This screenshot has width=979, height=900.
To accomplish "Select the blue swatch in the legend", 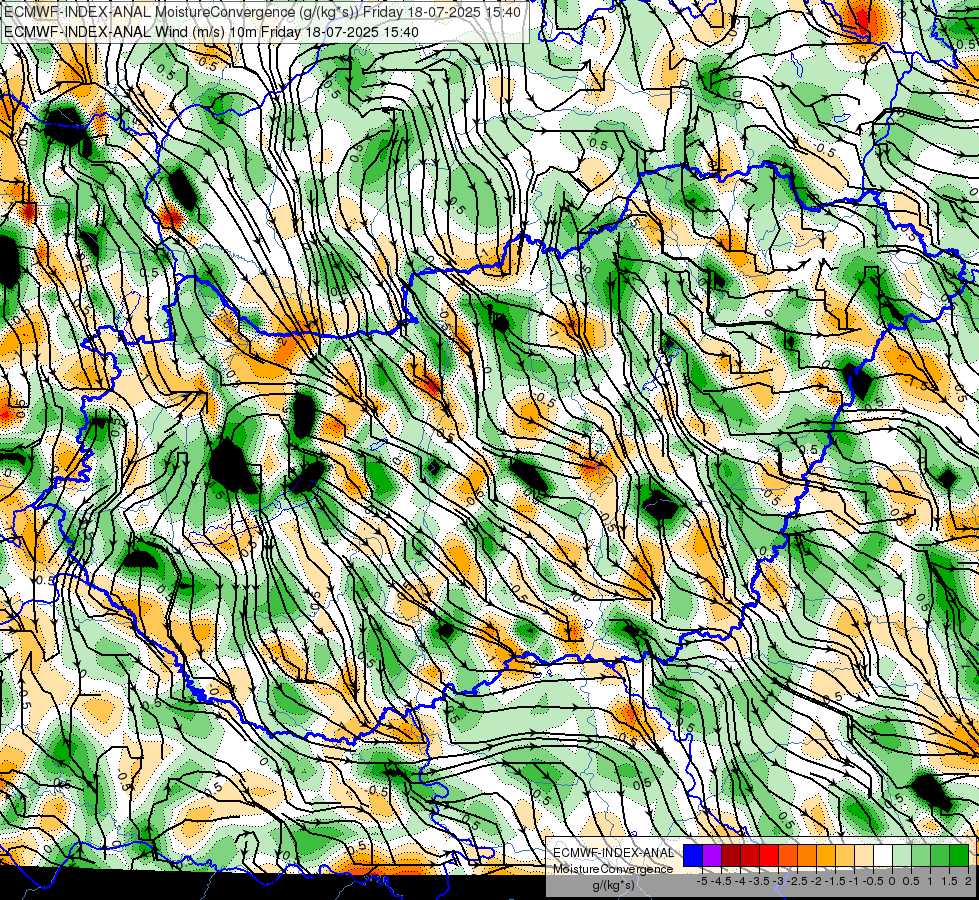I will (x=693, y=856).
